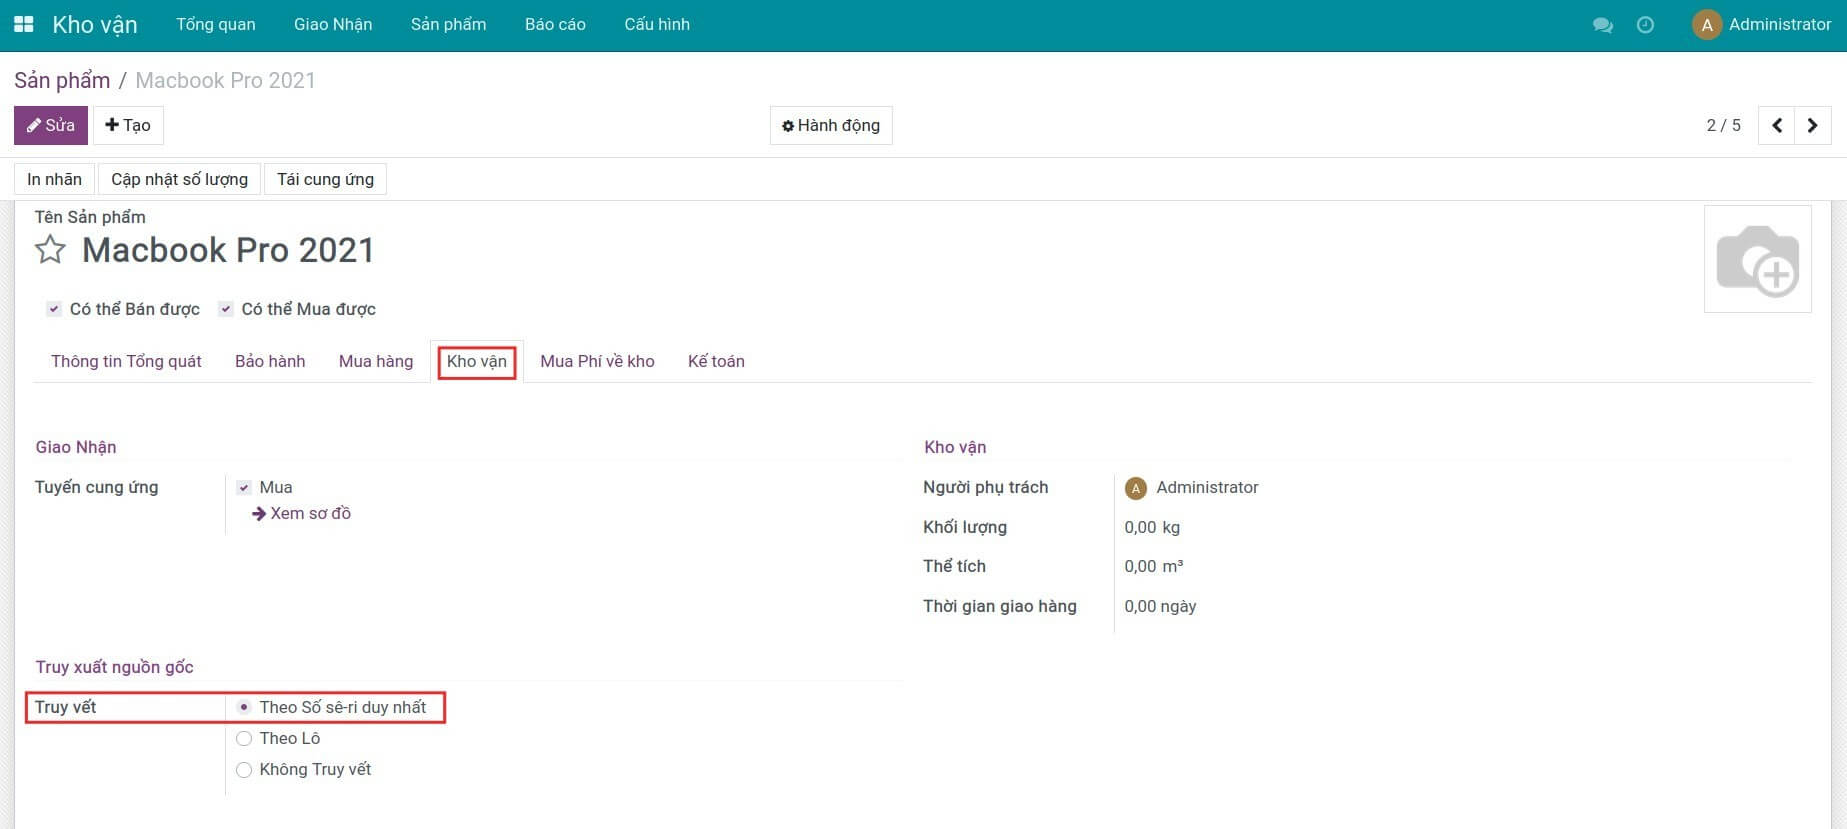This screenshot has height=829, width=1847.
Task: Toggle the 'Có thể Bán được' checkbox
Action: click(x=54, y=309)
